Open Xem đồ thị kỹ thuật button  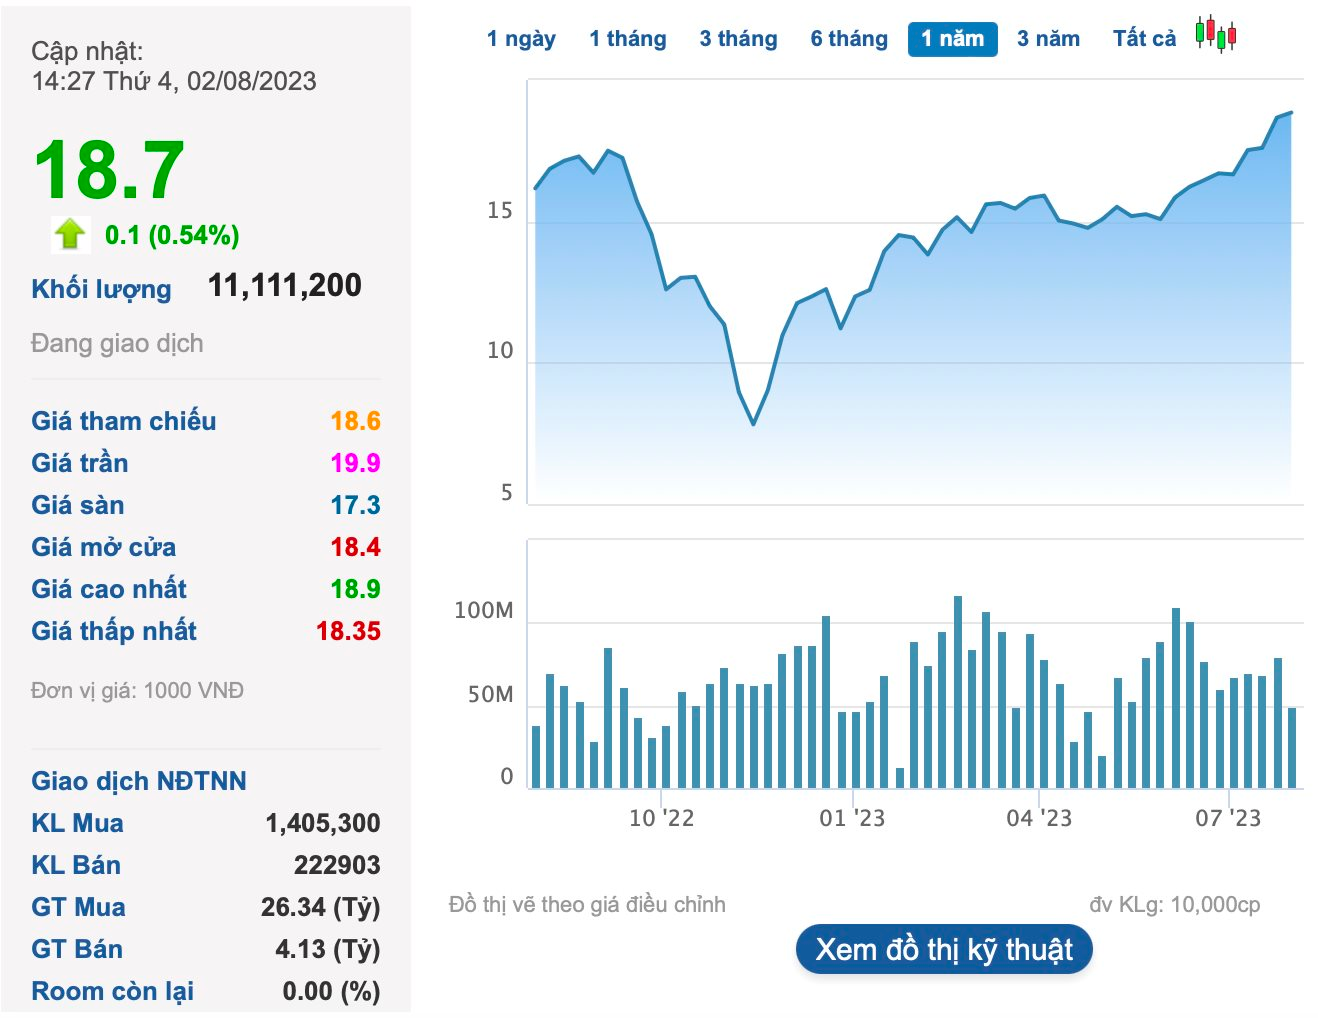click(x=944, y=949)
